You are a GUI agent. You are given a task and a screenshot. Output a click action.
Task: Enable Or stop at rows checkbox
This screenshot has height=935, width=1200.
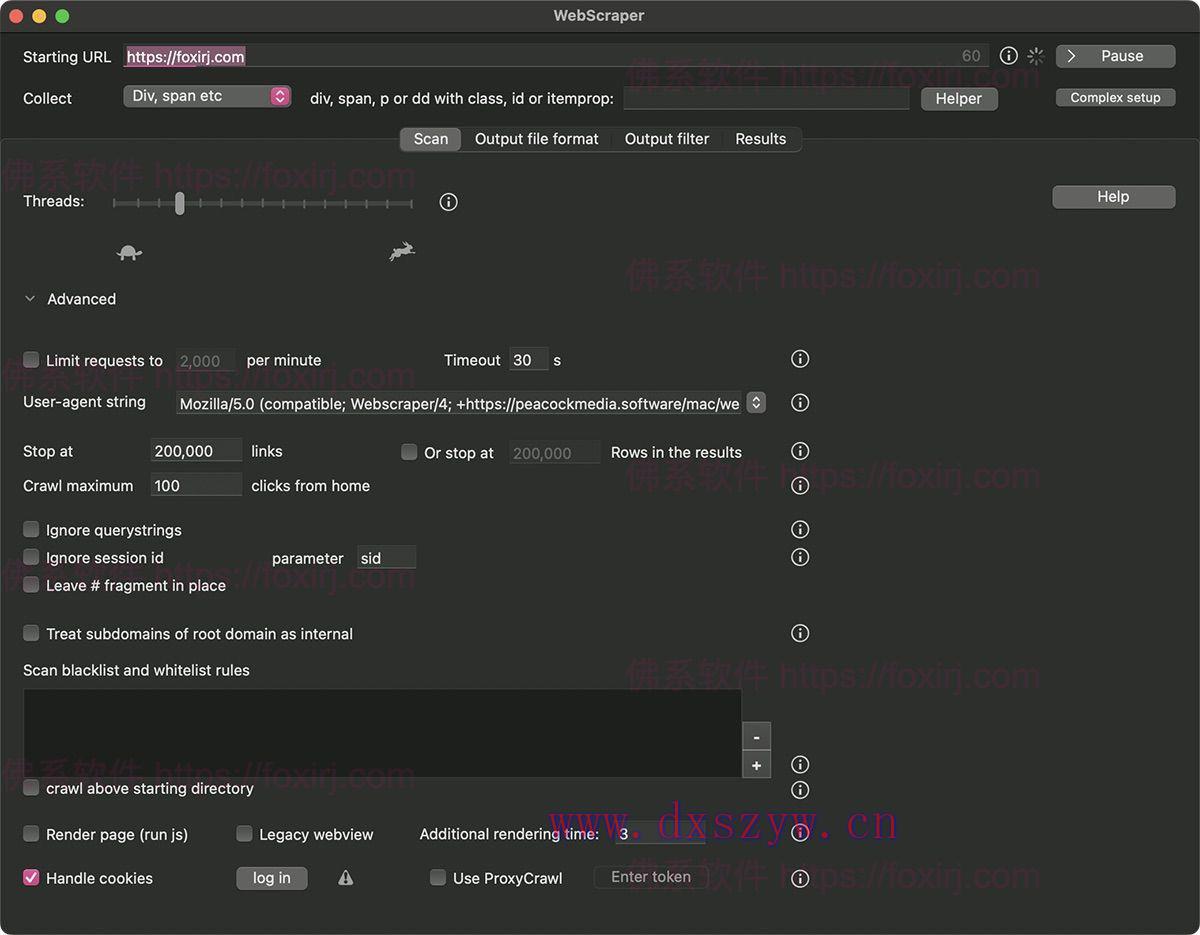coord(409,452)
